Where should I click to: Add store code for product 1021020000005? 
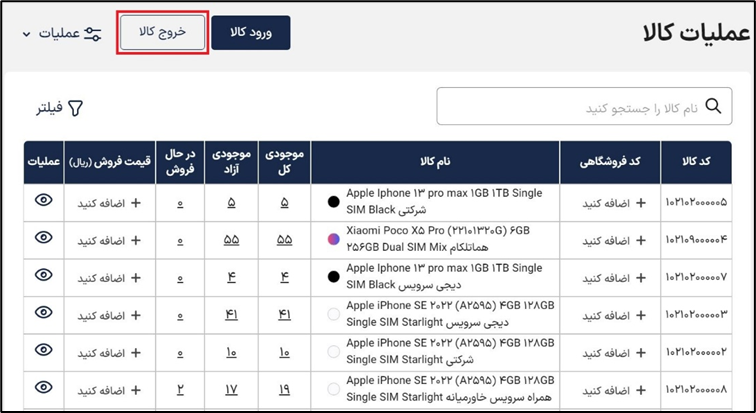point(614,203)
